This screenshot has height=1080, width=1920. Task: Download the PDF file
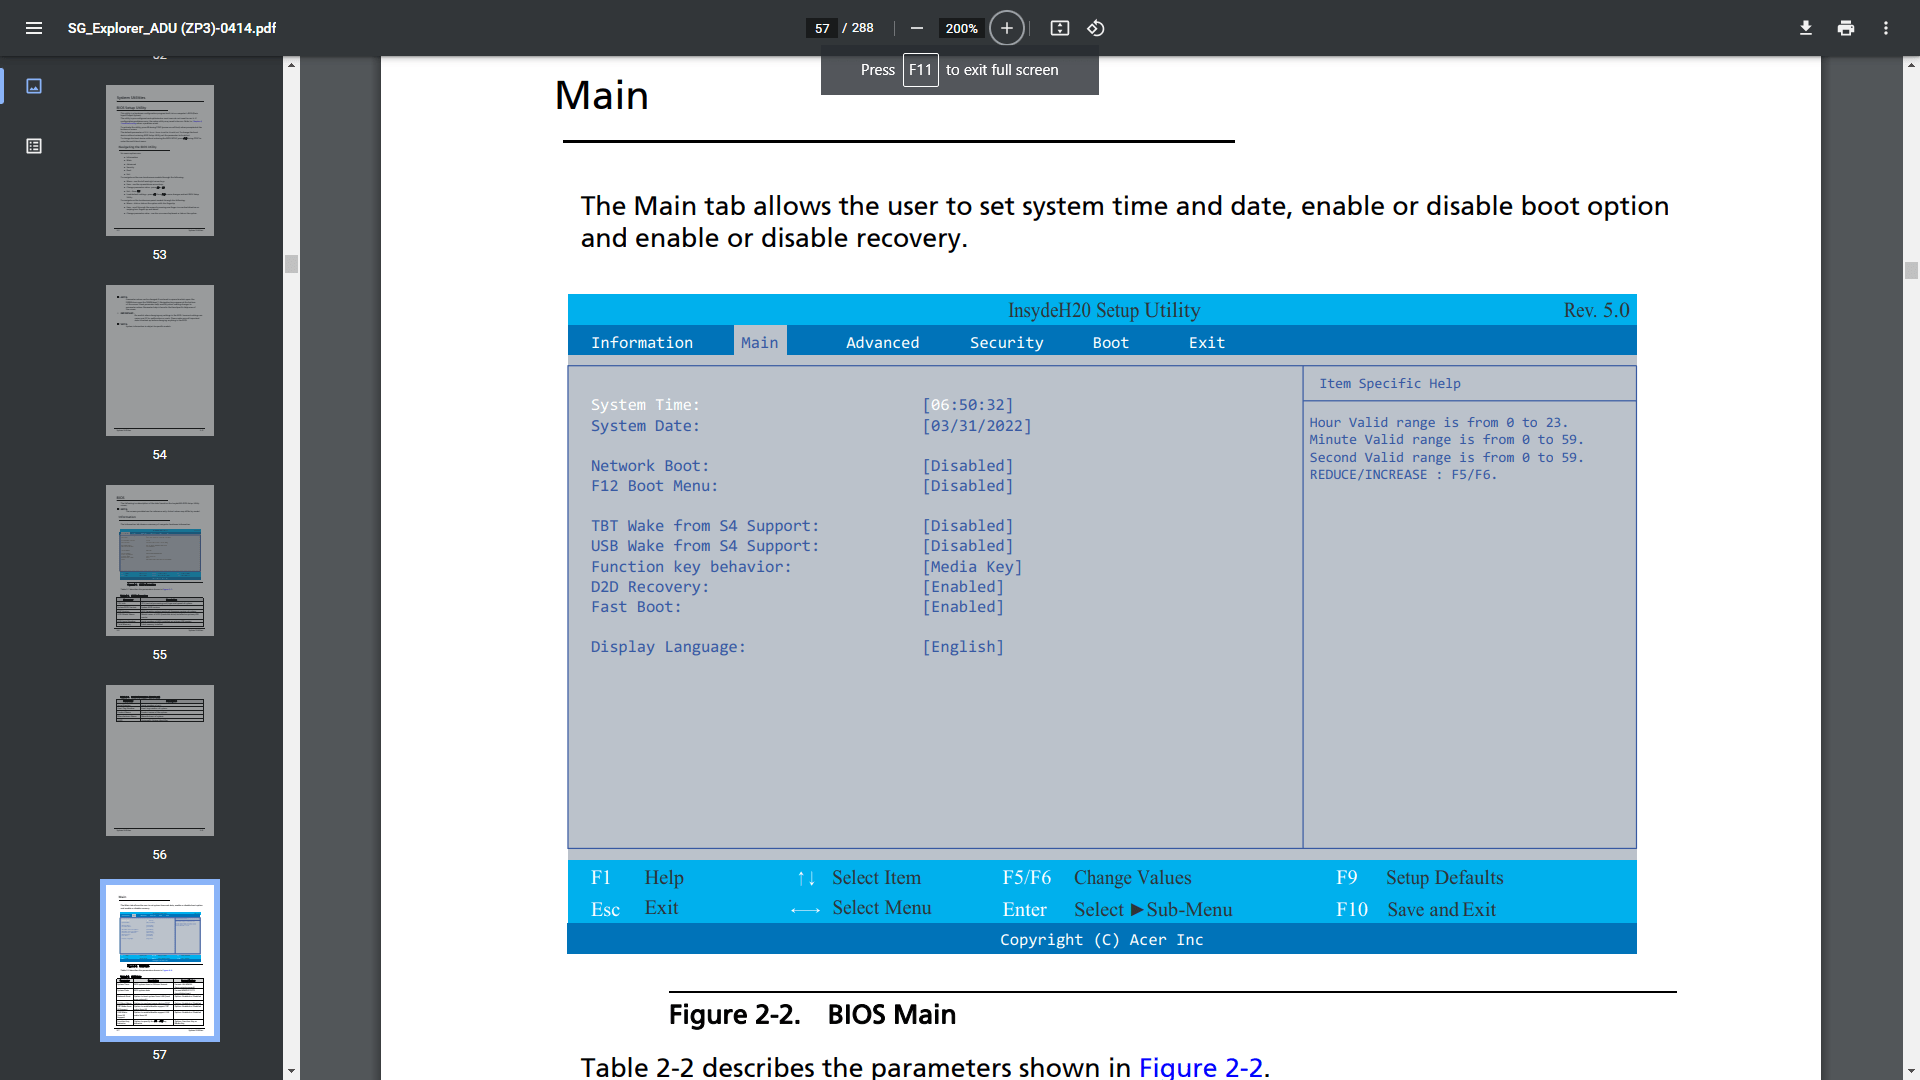[x=1806, y=28]
